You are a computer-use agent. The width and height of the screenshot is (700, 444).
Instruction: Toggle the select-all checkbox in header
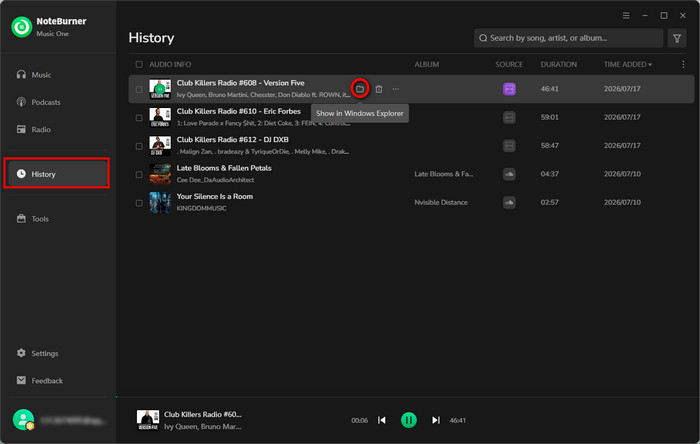coord(139,64)
